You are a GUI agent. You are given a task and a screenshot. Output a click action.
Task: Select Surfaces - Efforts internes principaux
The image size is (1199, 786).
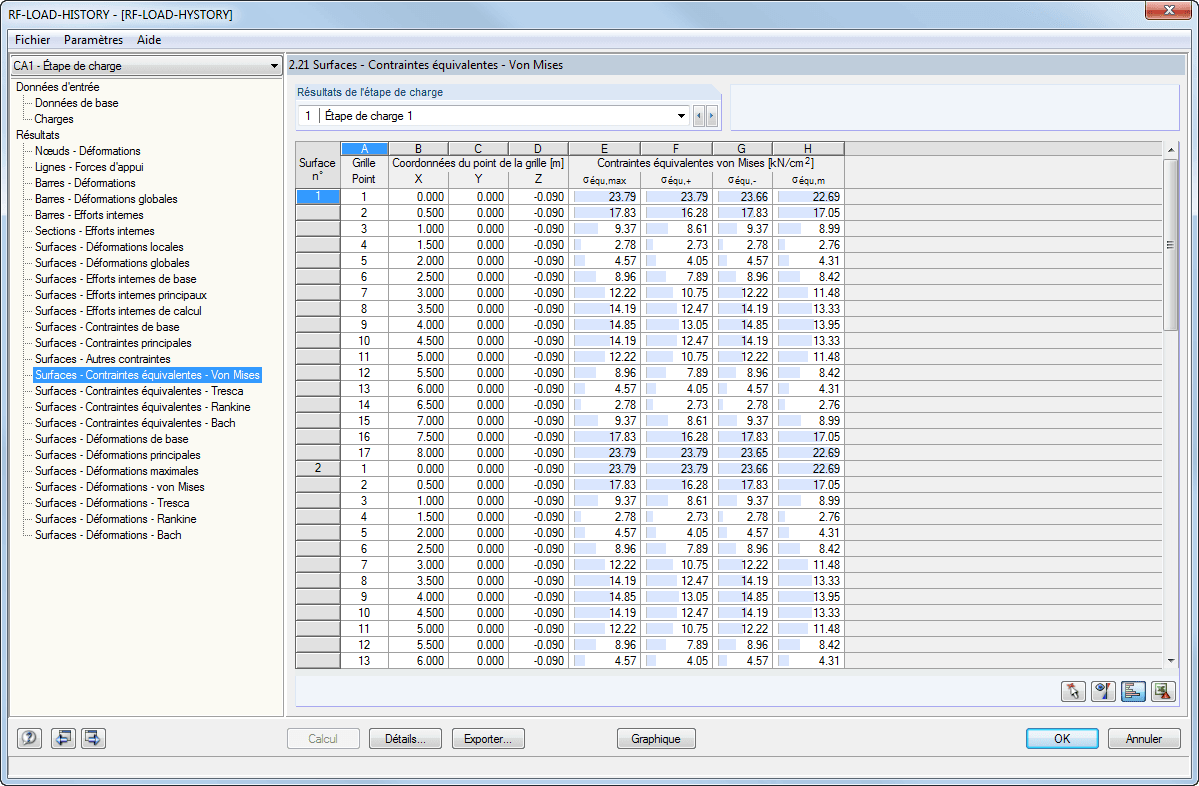tap(121, 295)
